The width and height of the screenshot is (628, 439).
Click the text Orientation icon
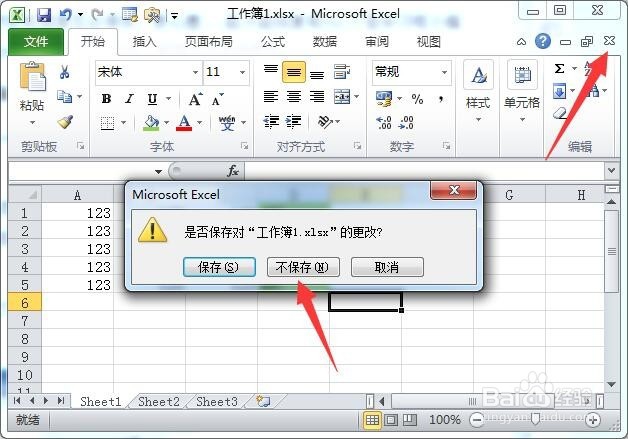click(x=324, y=121)
